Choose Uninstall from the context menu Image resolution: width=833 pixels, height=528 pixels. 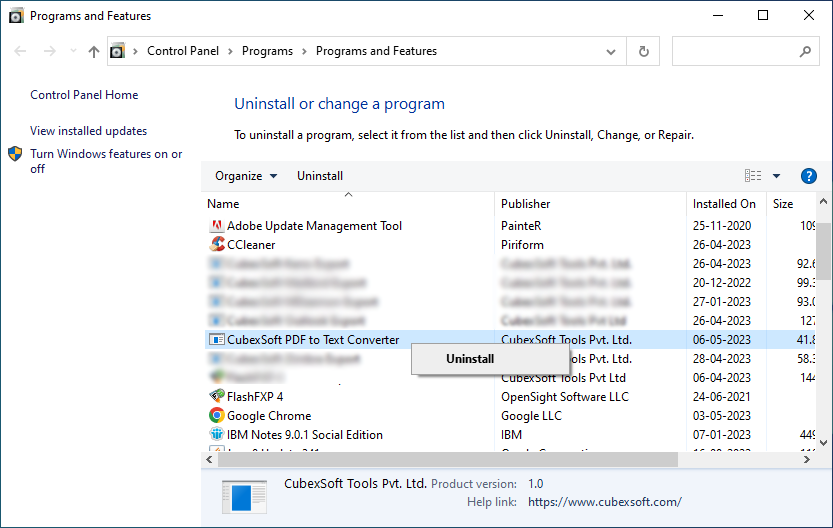[490, 359]
